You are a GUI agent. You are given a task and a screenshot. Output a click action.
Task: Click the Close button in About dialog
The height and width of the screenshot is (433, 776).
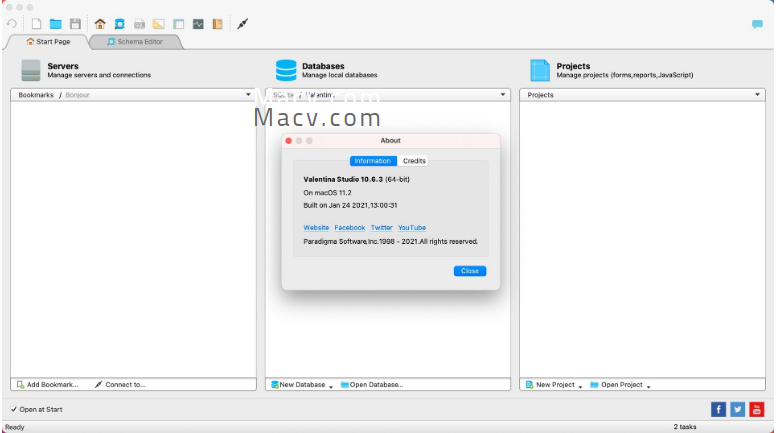470,271
